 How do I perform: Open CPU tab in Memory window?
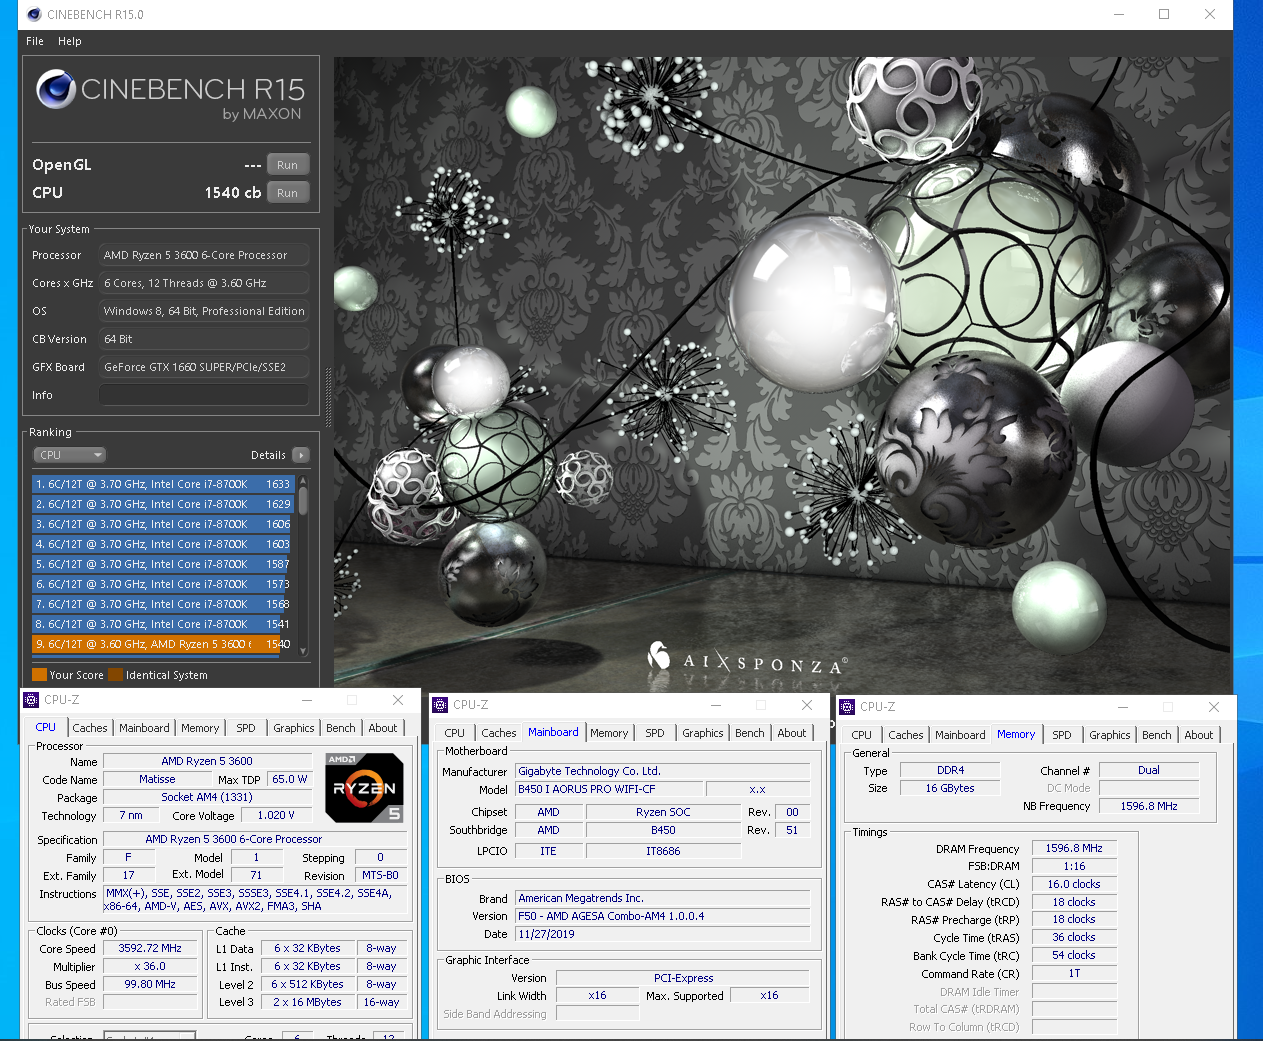coord(862,735)
